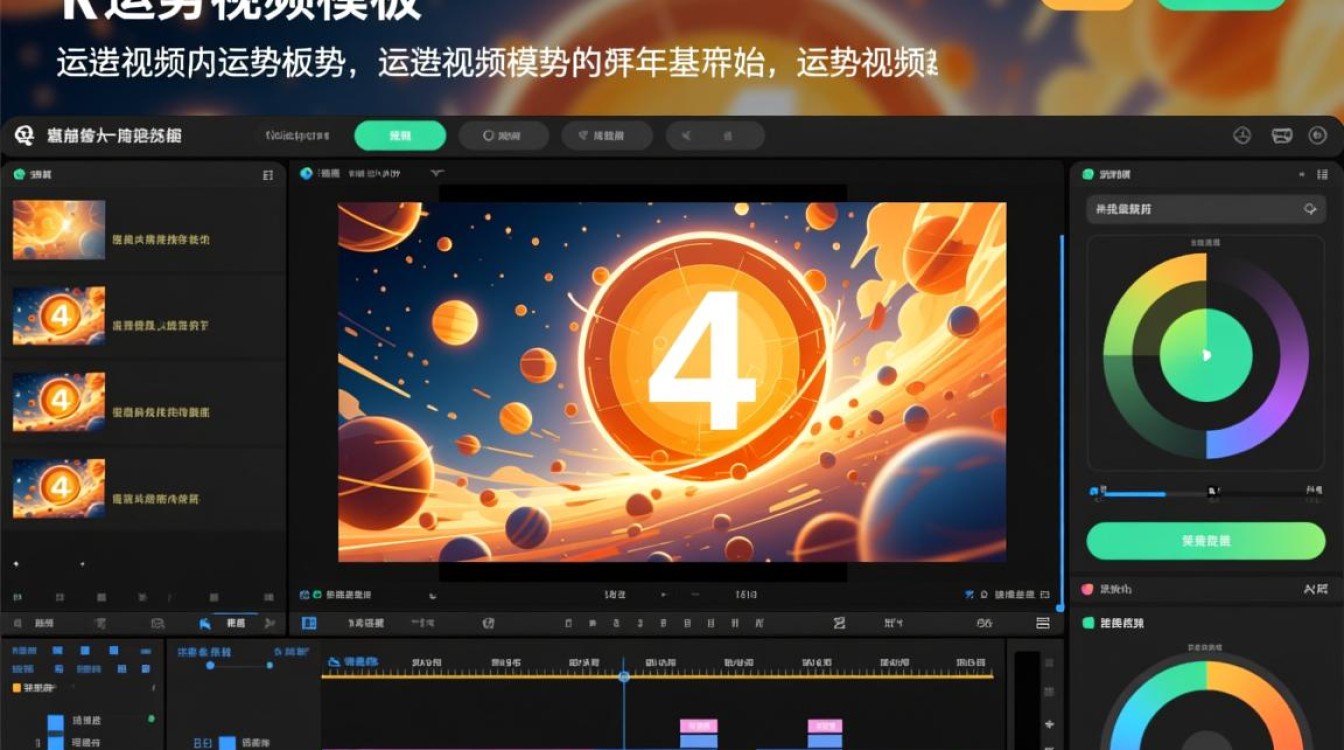Open the top bar pill tab with X icon
This screenshot has height=750, width=1344.
point(715,136)
